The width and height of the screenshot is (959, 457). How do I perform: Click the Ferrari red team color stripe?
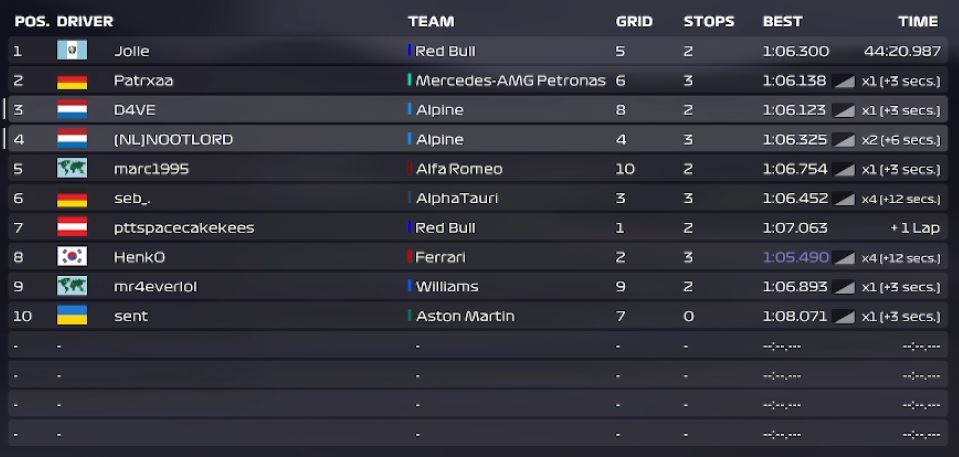pos(410,256)
